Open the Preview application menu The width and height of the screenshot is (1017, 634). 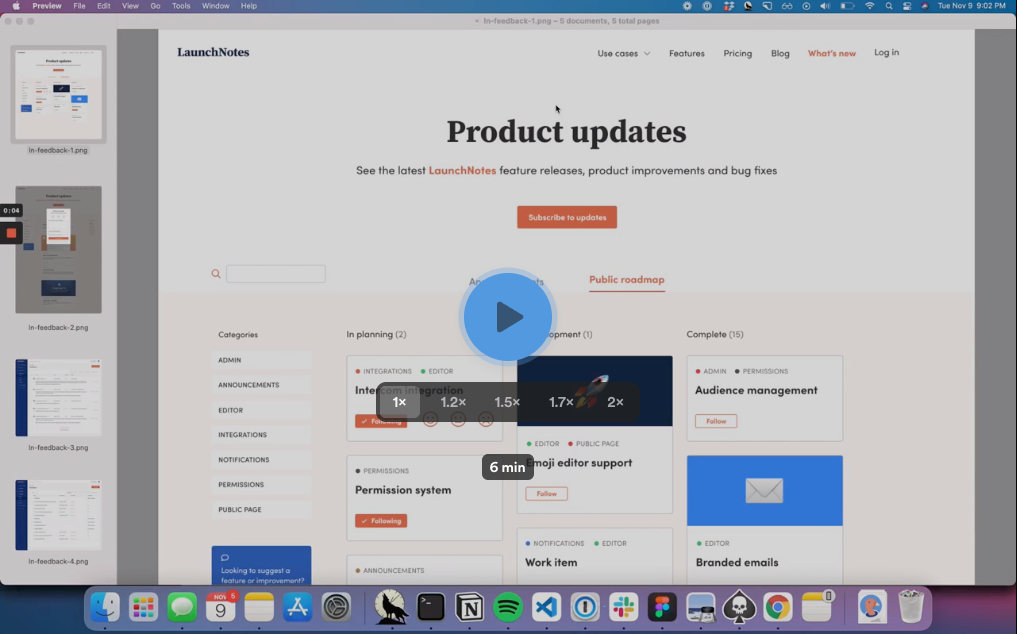tap(47, 6)
